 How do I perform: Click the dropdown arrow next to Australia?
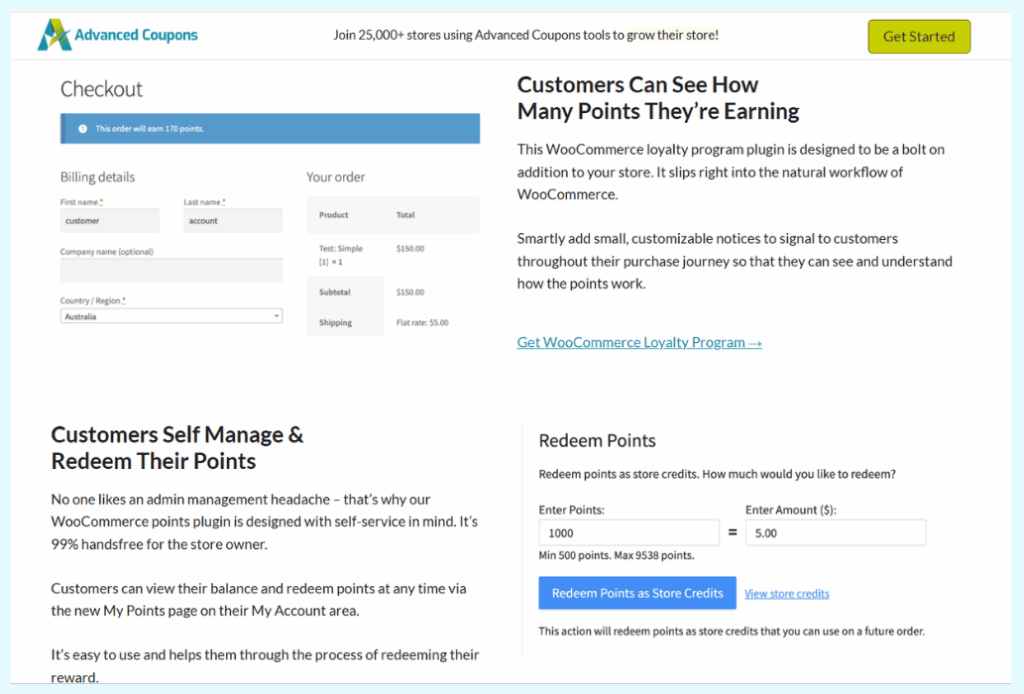pyautogui.click(x=277, y=315)
